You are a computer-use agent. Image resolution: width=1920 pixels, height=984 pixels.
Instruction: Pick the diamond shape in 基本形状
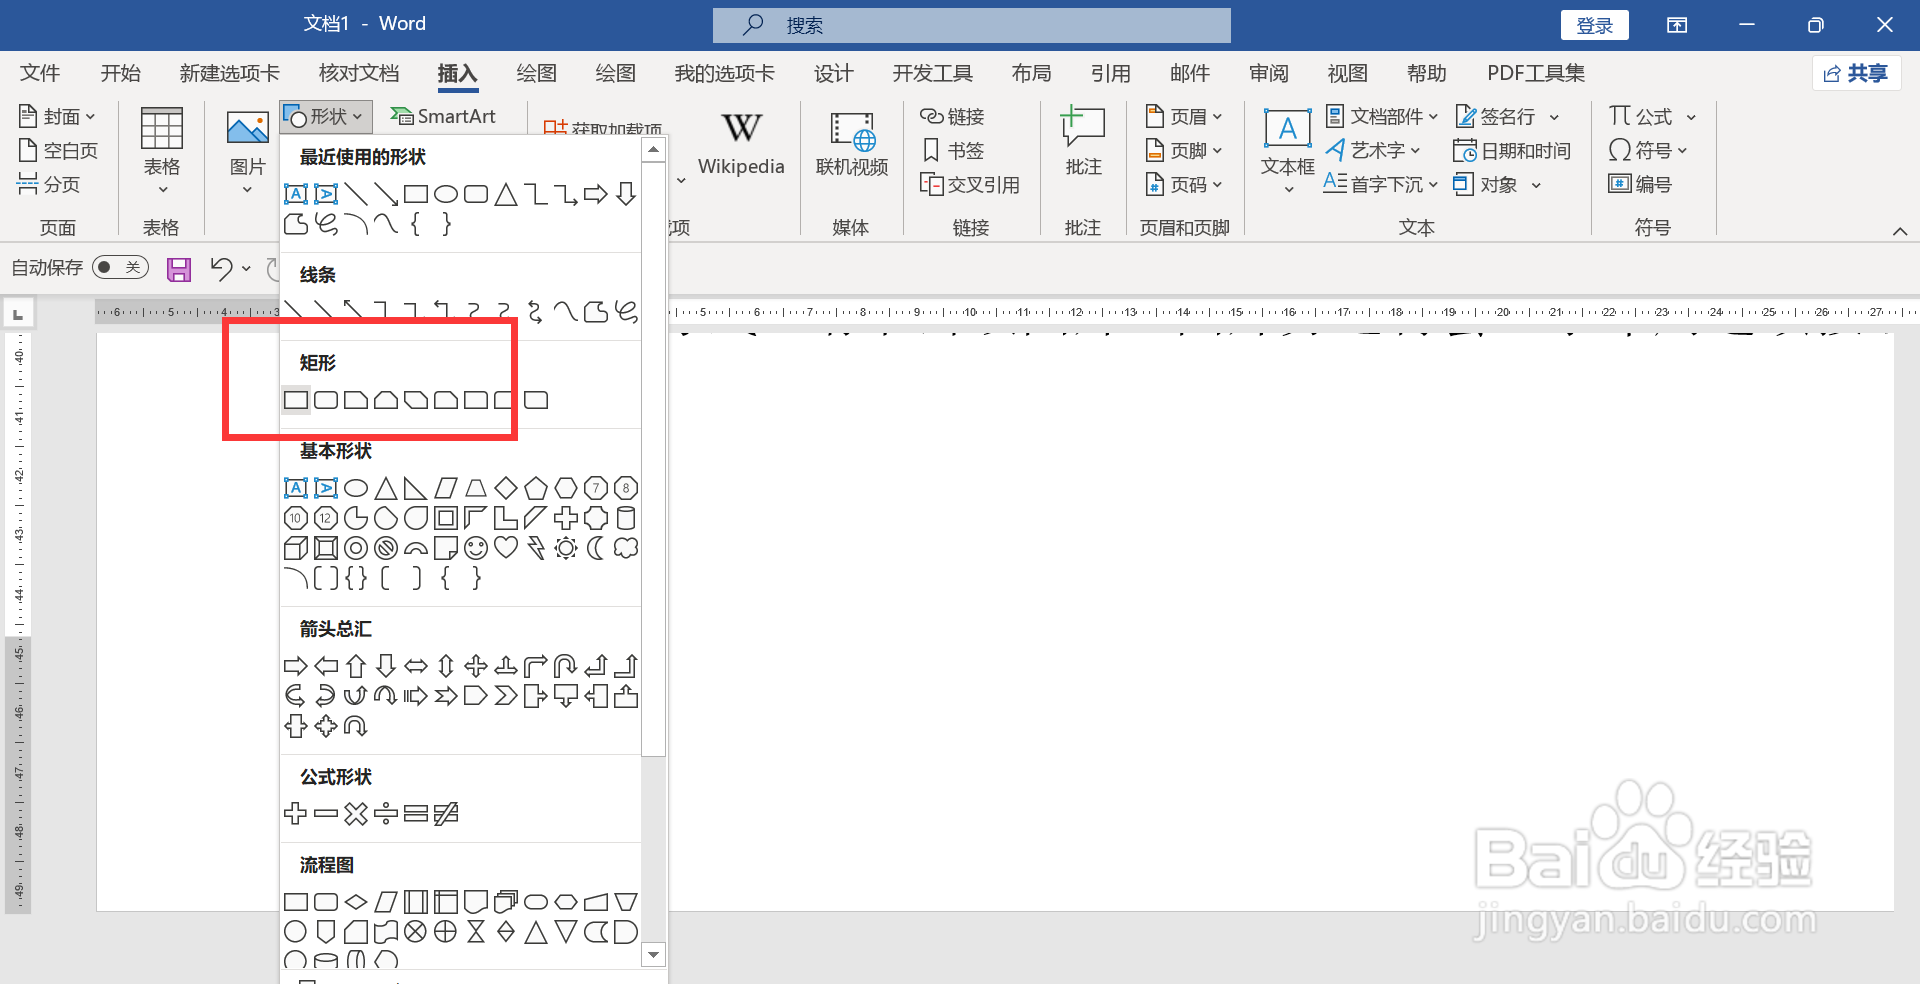tap(506, 488)
